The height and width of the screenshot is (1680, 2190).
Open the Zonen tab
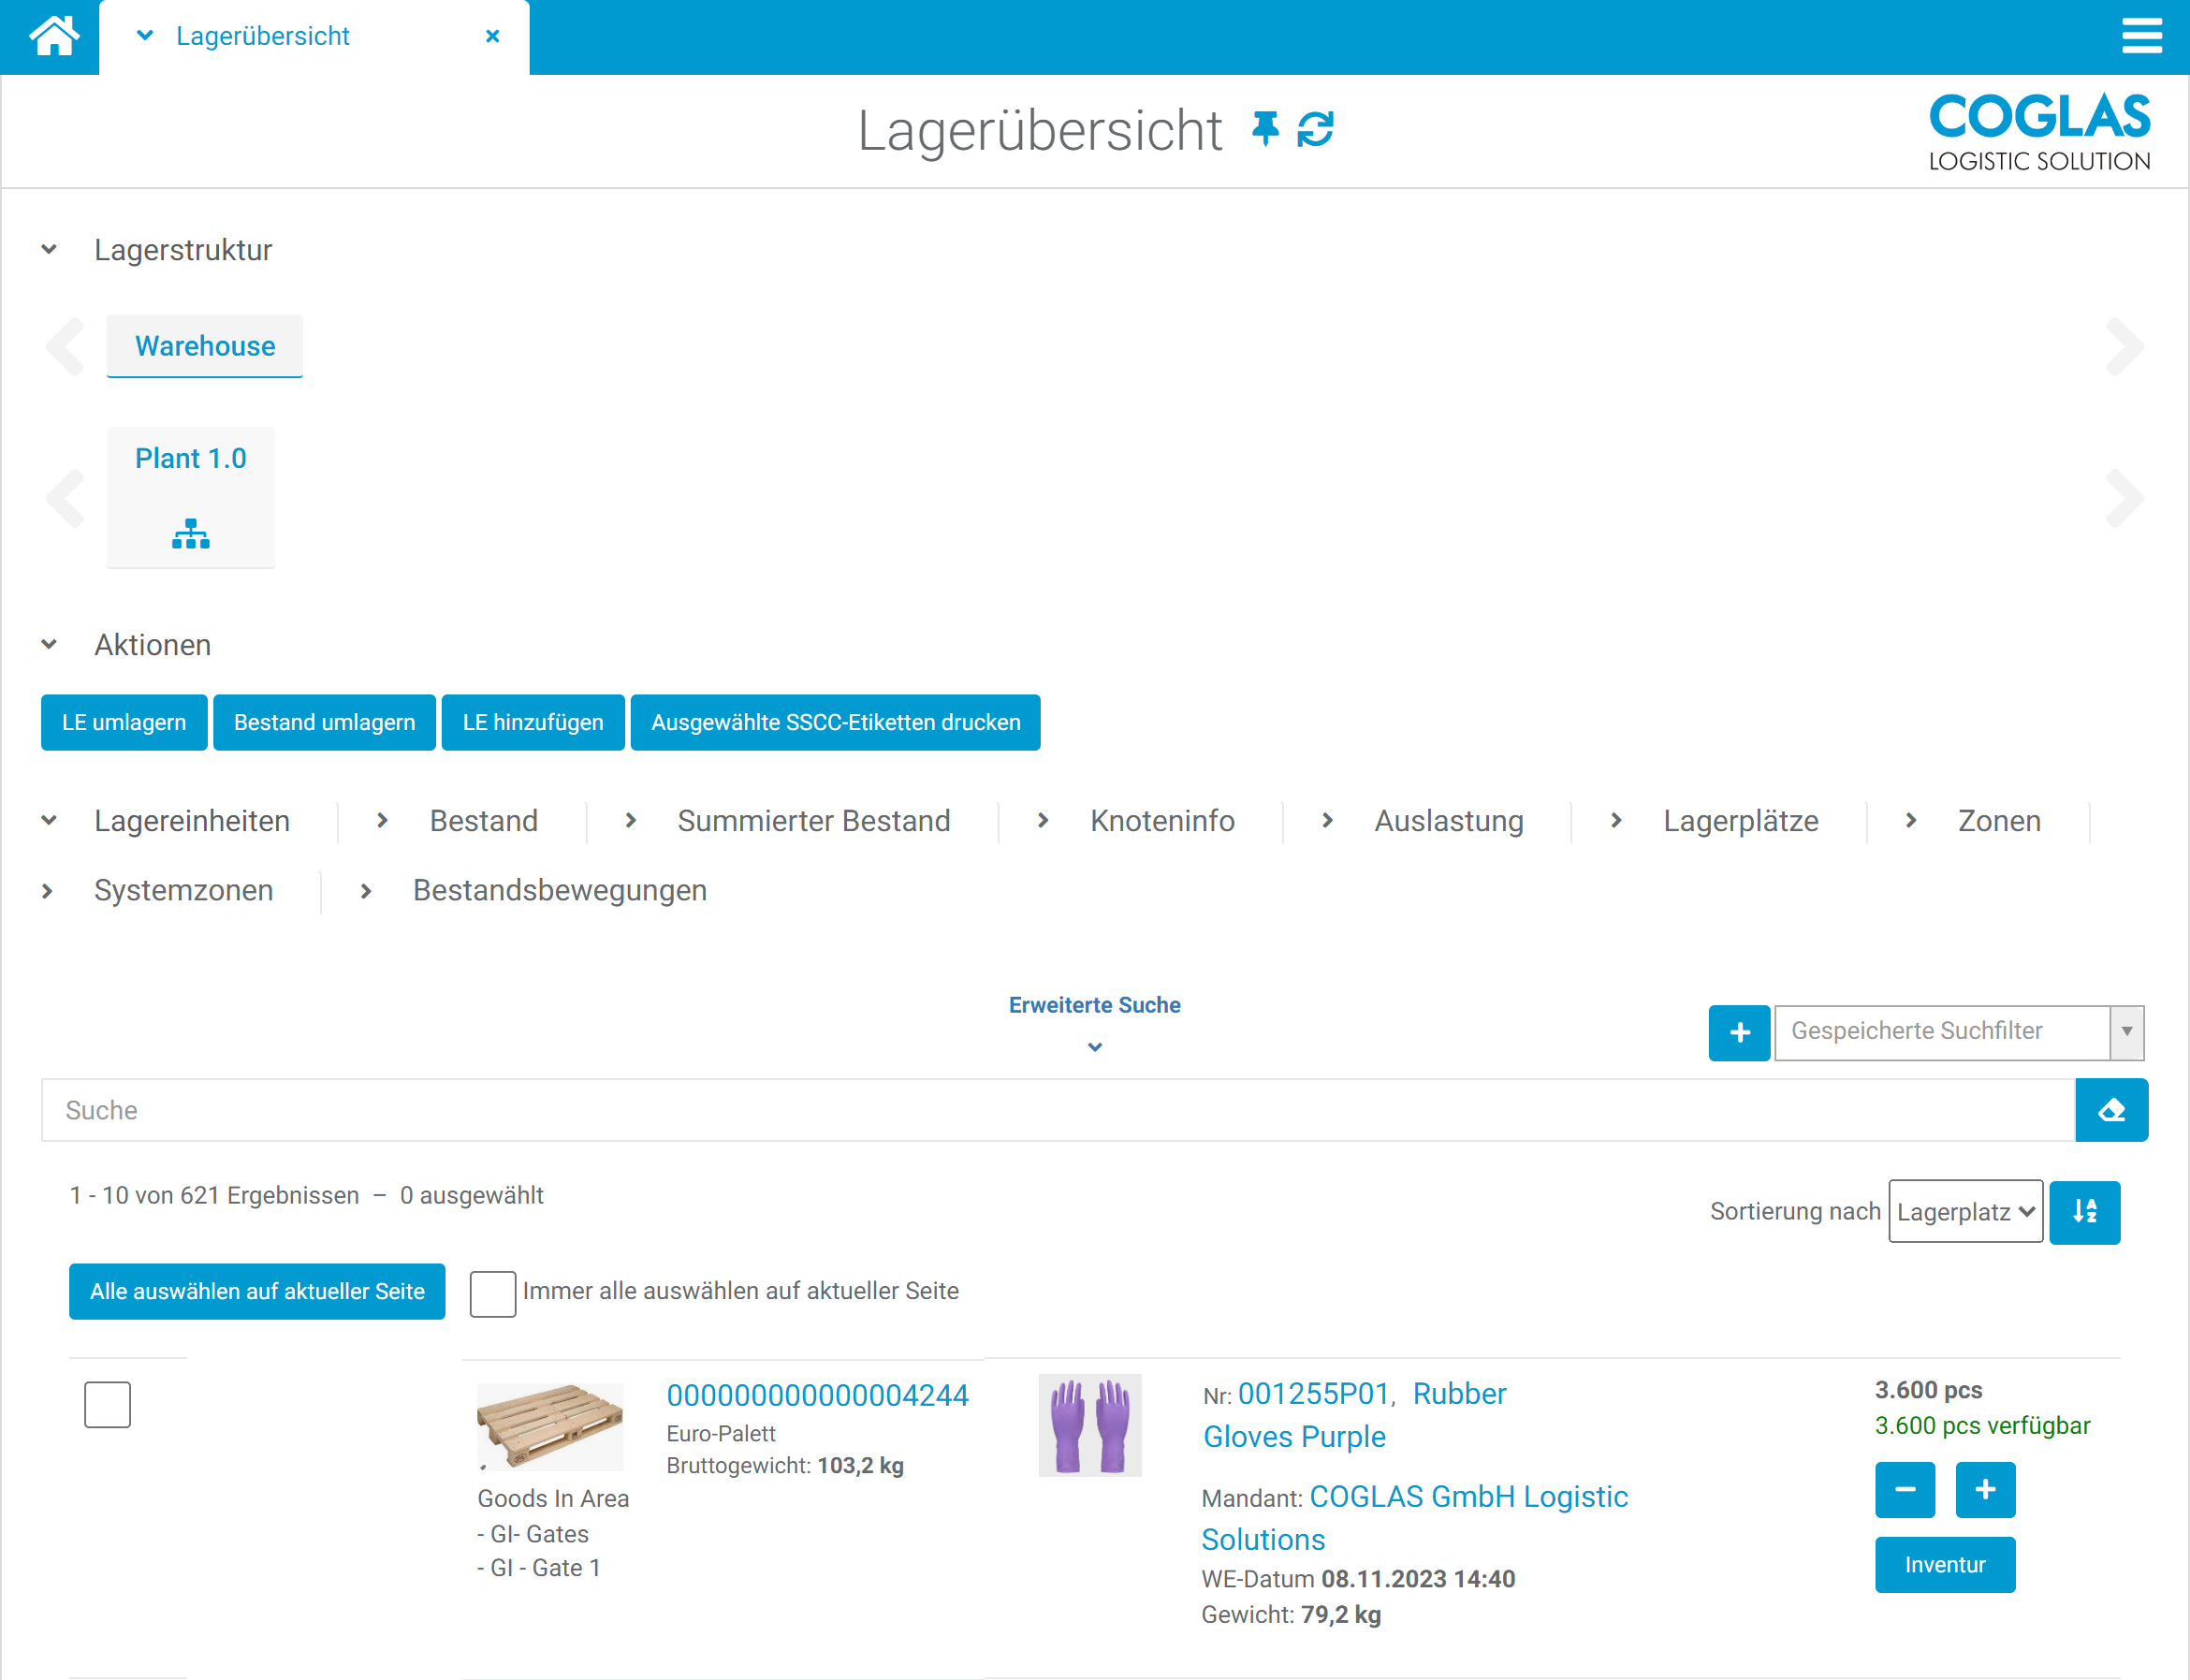[1998, 821]
